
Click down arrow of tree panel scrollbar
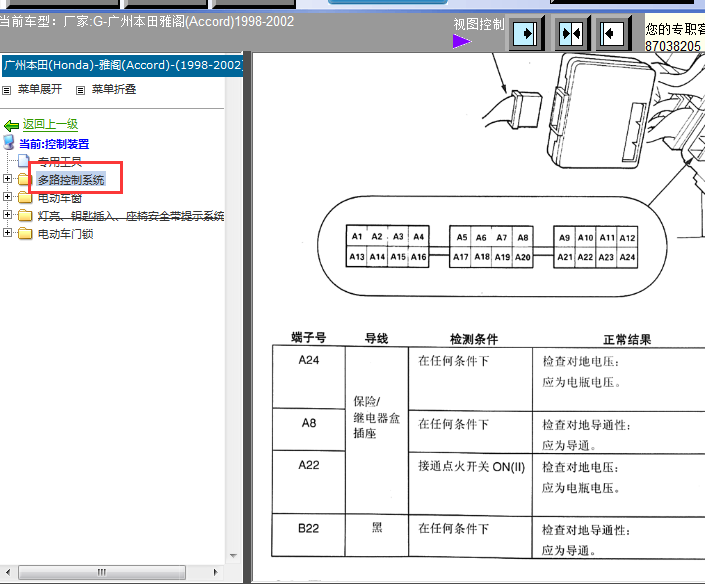click(x=233, y=556)
